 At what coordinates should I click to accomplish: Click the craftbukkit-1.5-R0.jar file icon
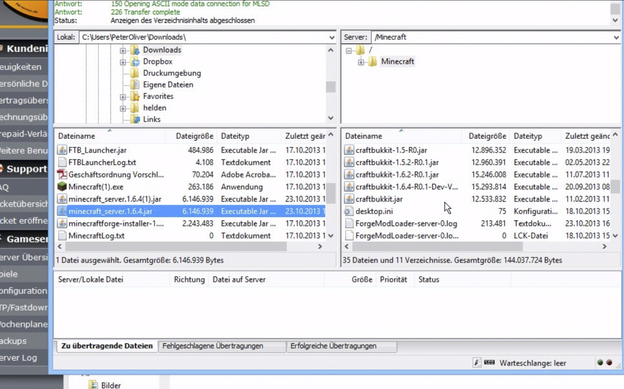coord(349,150)
